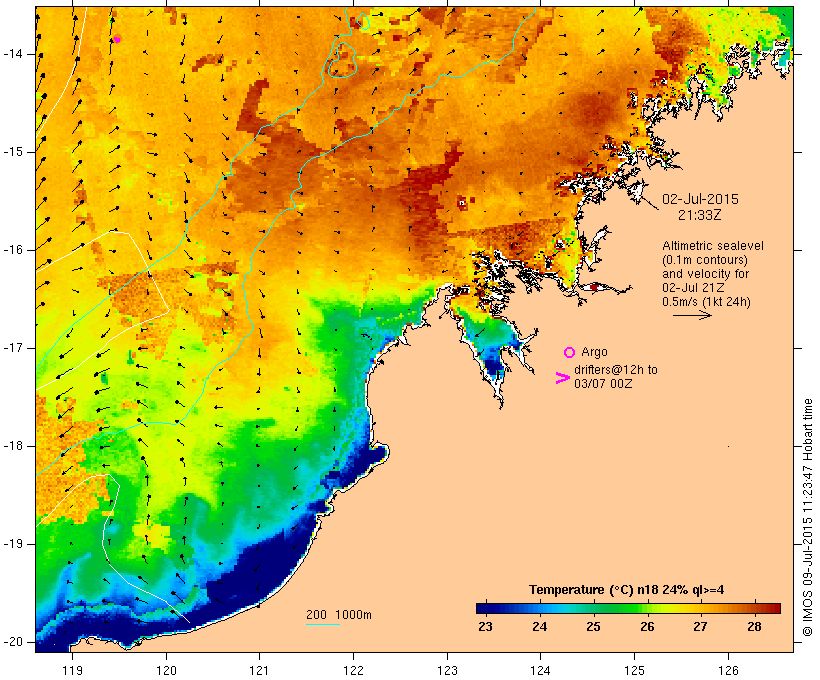This screenshot has width=820, height=680.
Task: Click the 'Altimetric sealevel' annotation line
Action: click(x=713, y=246)
